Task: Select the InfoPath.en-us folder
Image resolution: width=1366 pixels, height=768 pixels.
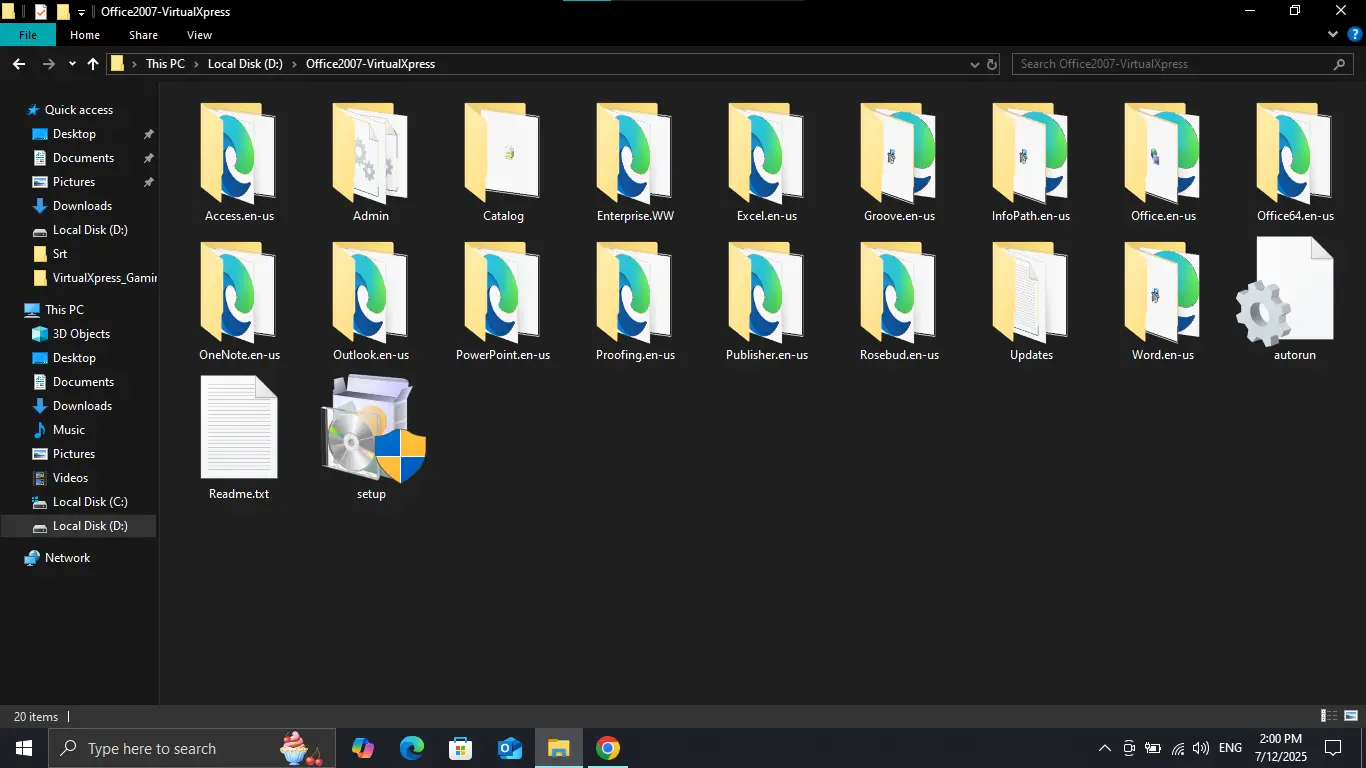Action: [1031, 163]
